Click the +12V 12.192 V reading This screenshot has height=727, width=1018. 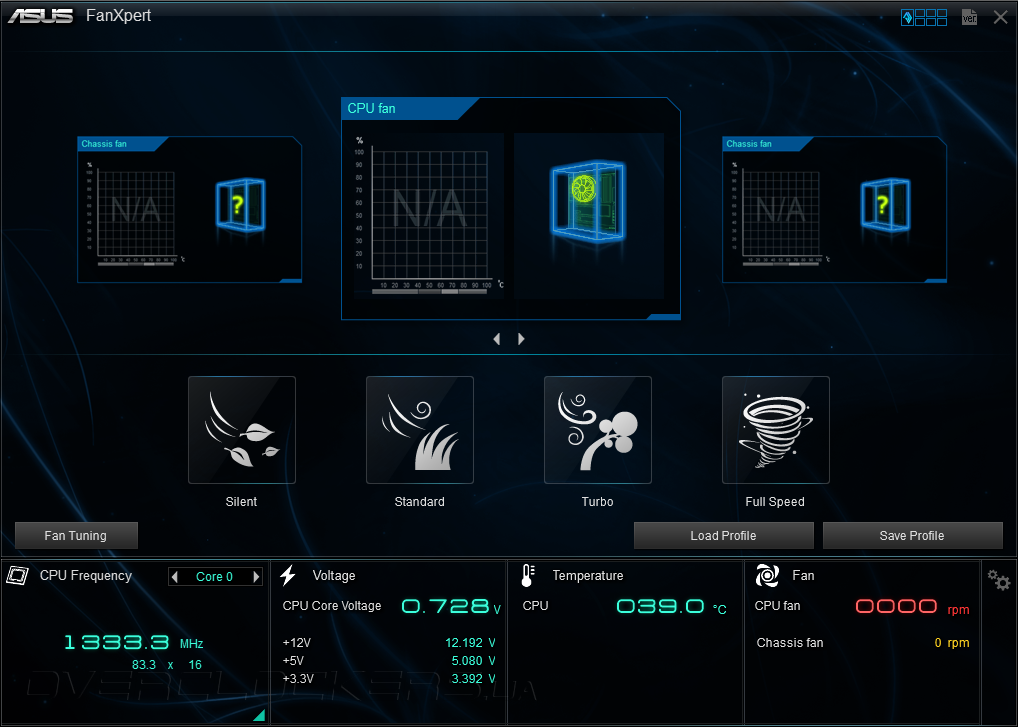470,643
